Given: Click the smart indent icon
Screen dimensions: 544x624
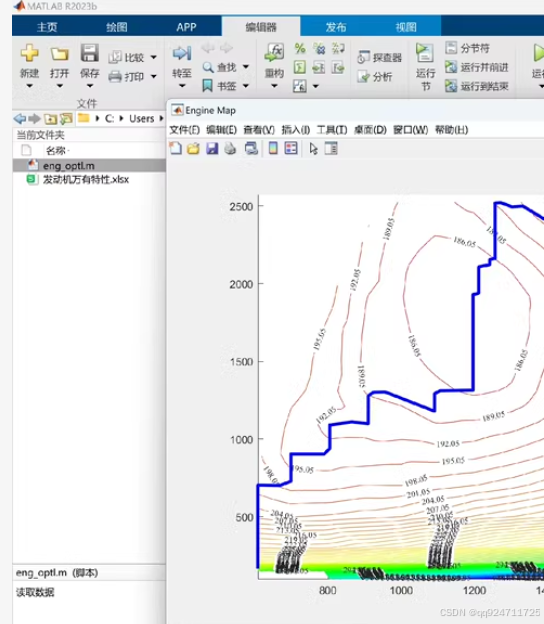Looking at the screenshot, I should pos(300,67).
